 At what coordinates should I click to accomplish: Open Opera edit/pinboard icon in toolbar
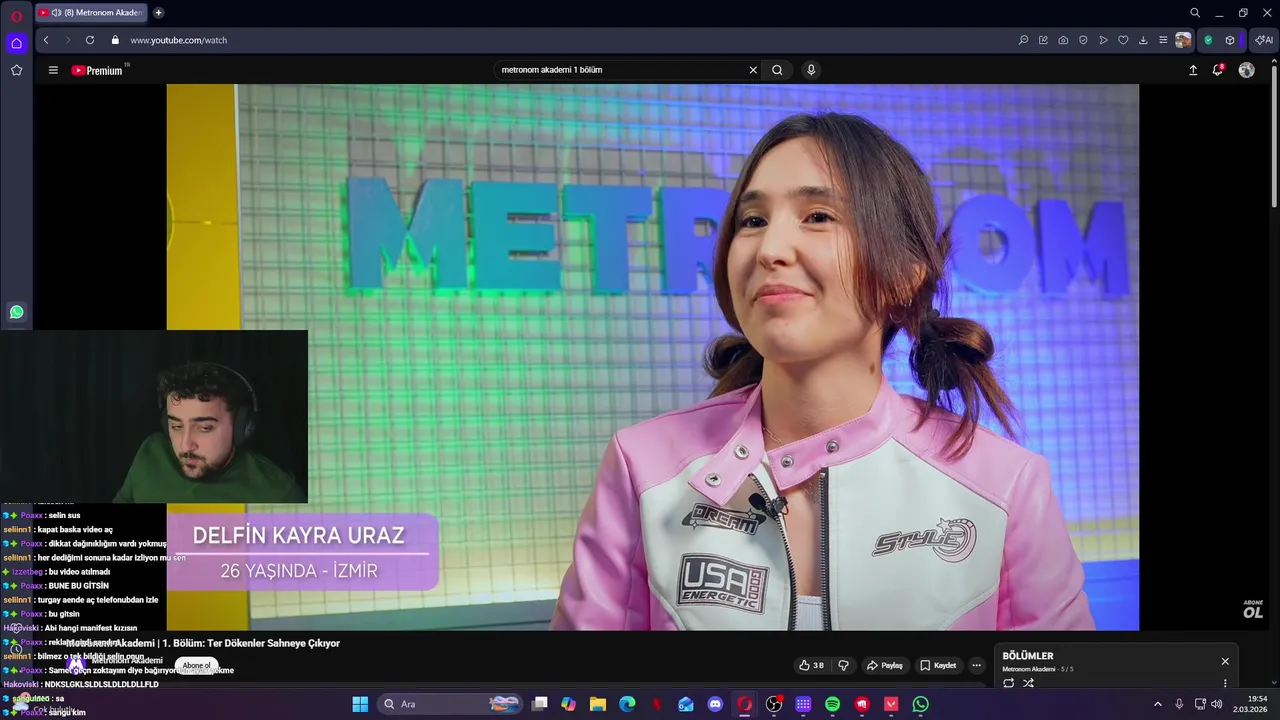pyautogui.click(x=1043, y=40)
